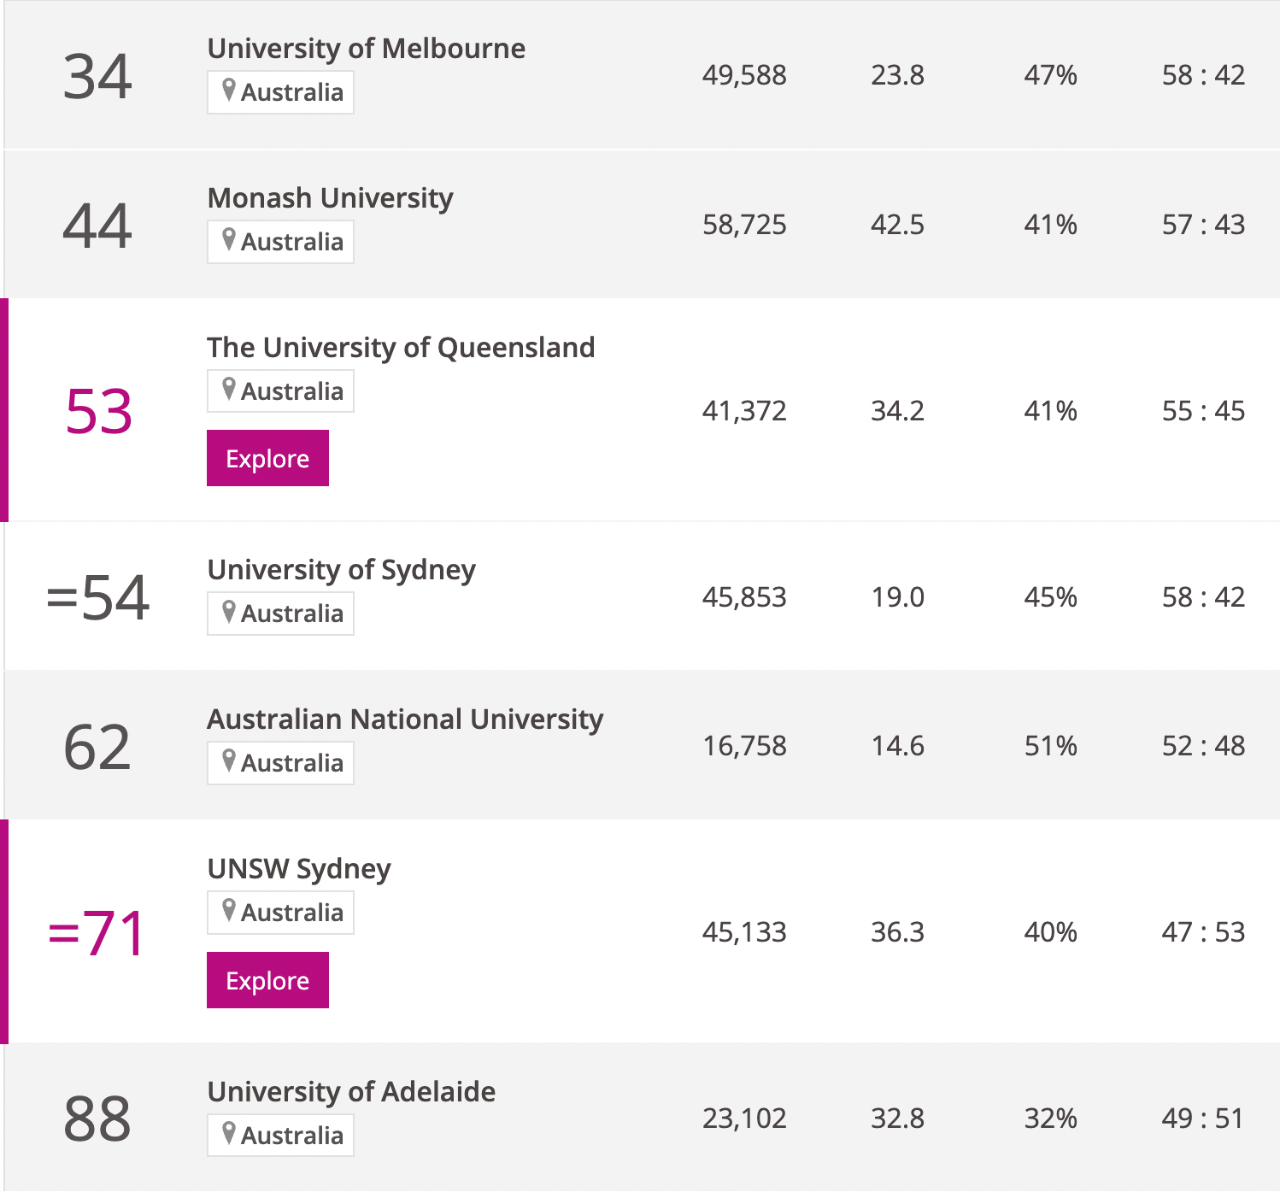Click Explore button for University of Queensland
Viewport: 1280px width, 1191px height.
point(268,458)
